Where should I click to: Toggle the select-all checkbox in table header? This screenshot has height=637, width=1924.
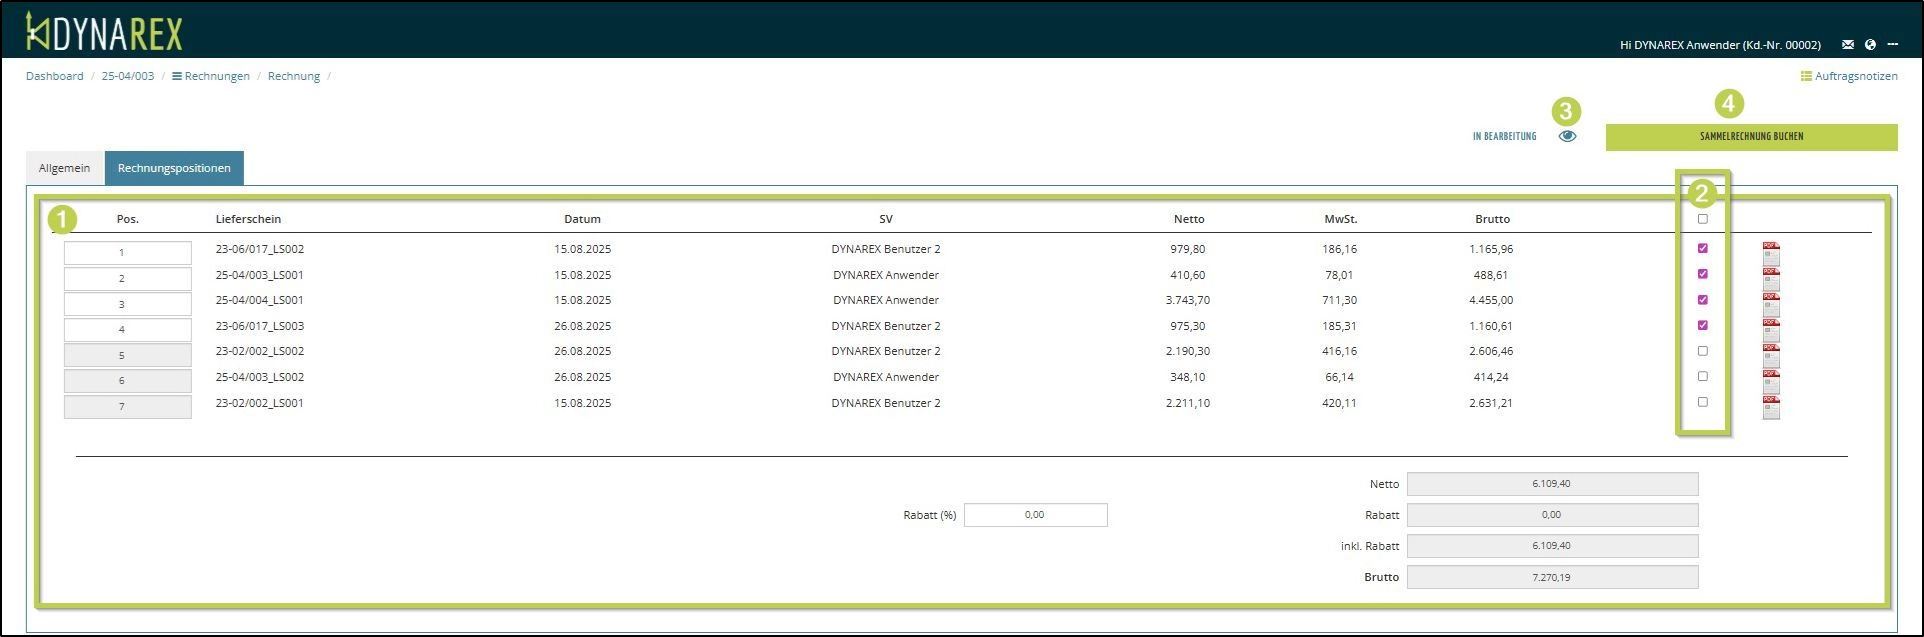pyautogui.click(x=1703, y=219)
